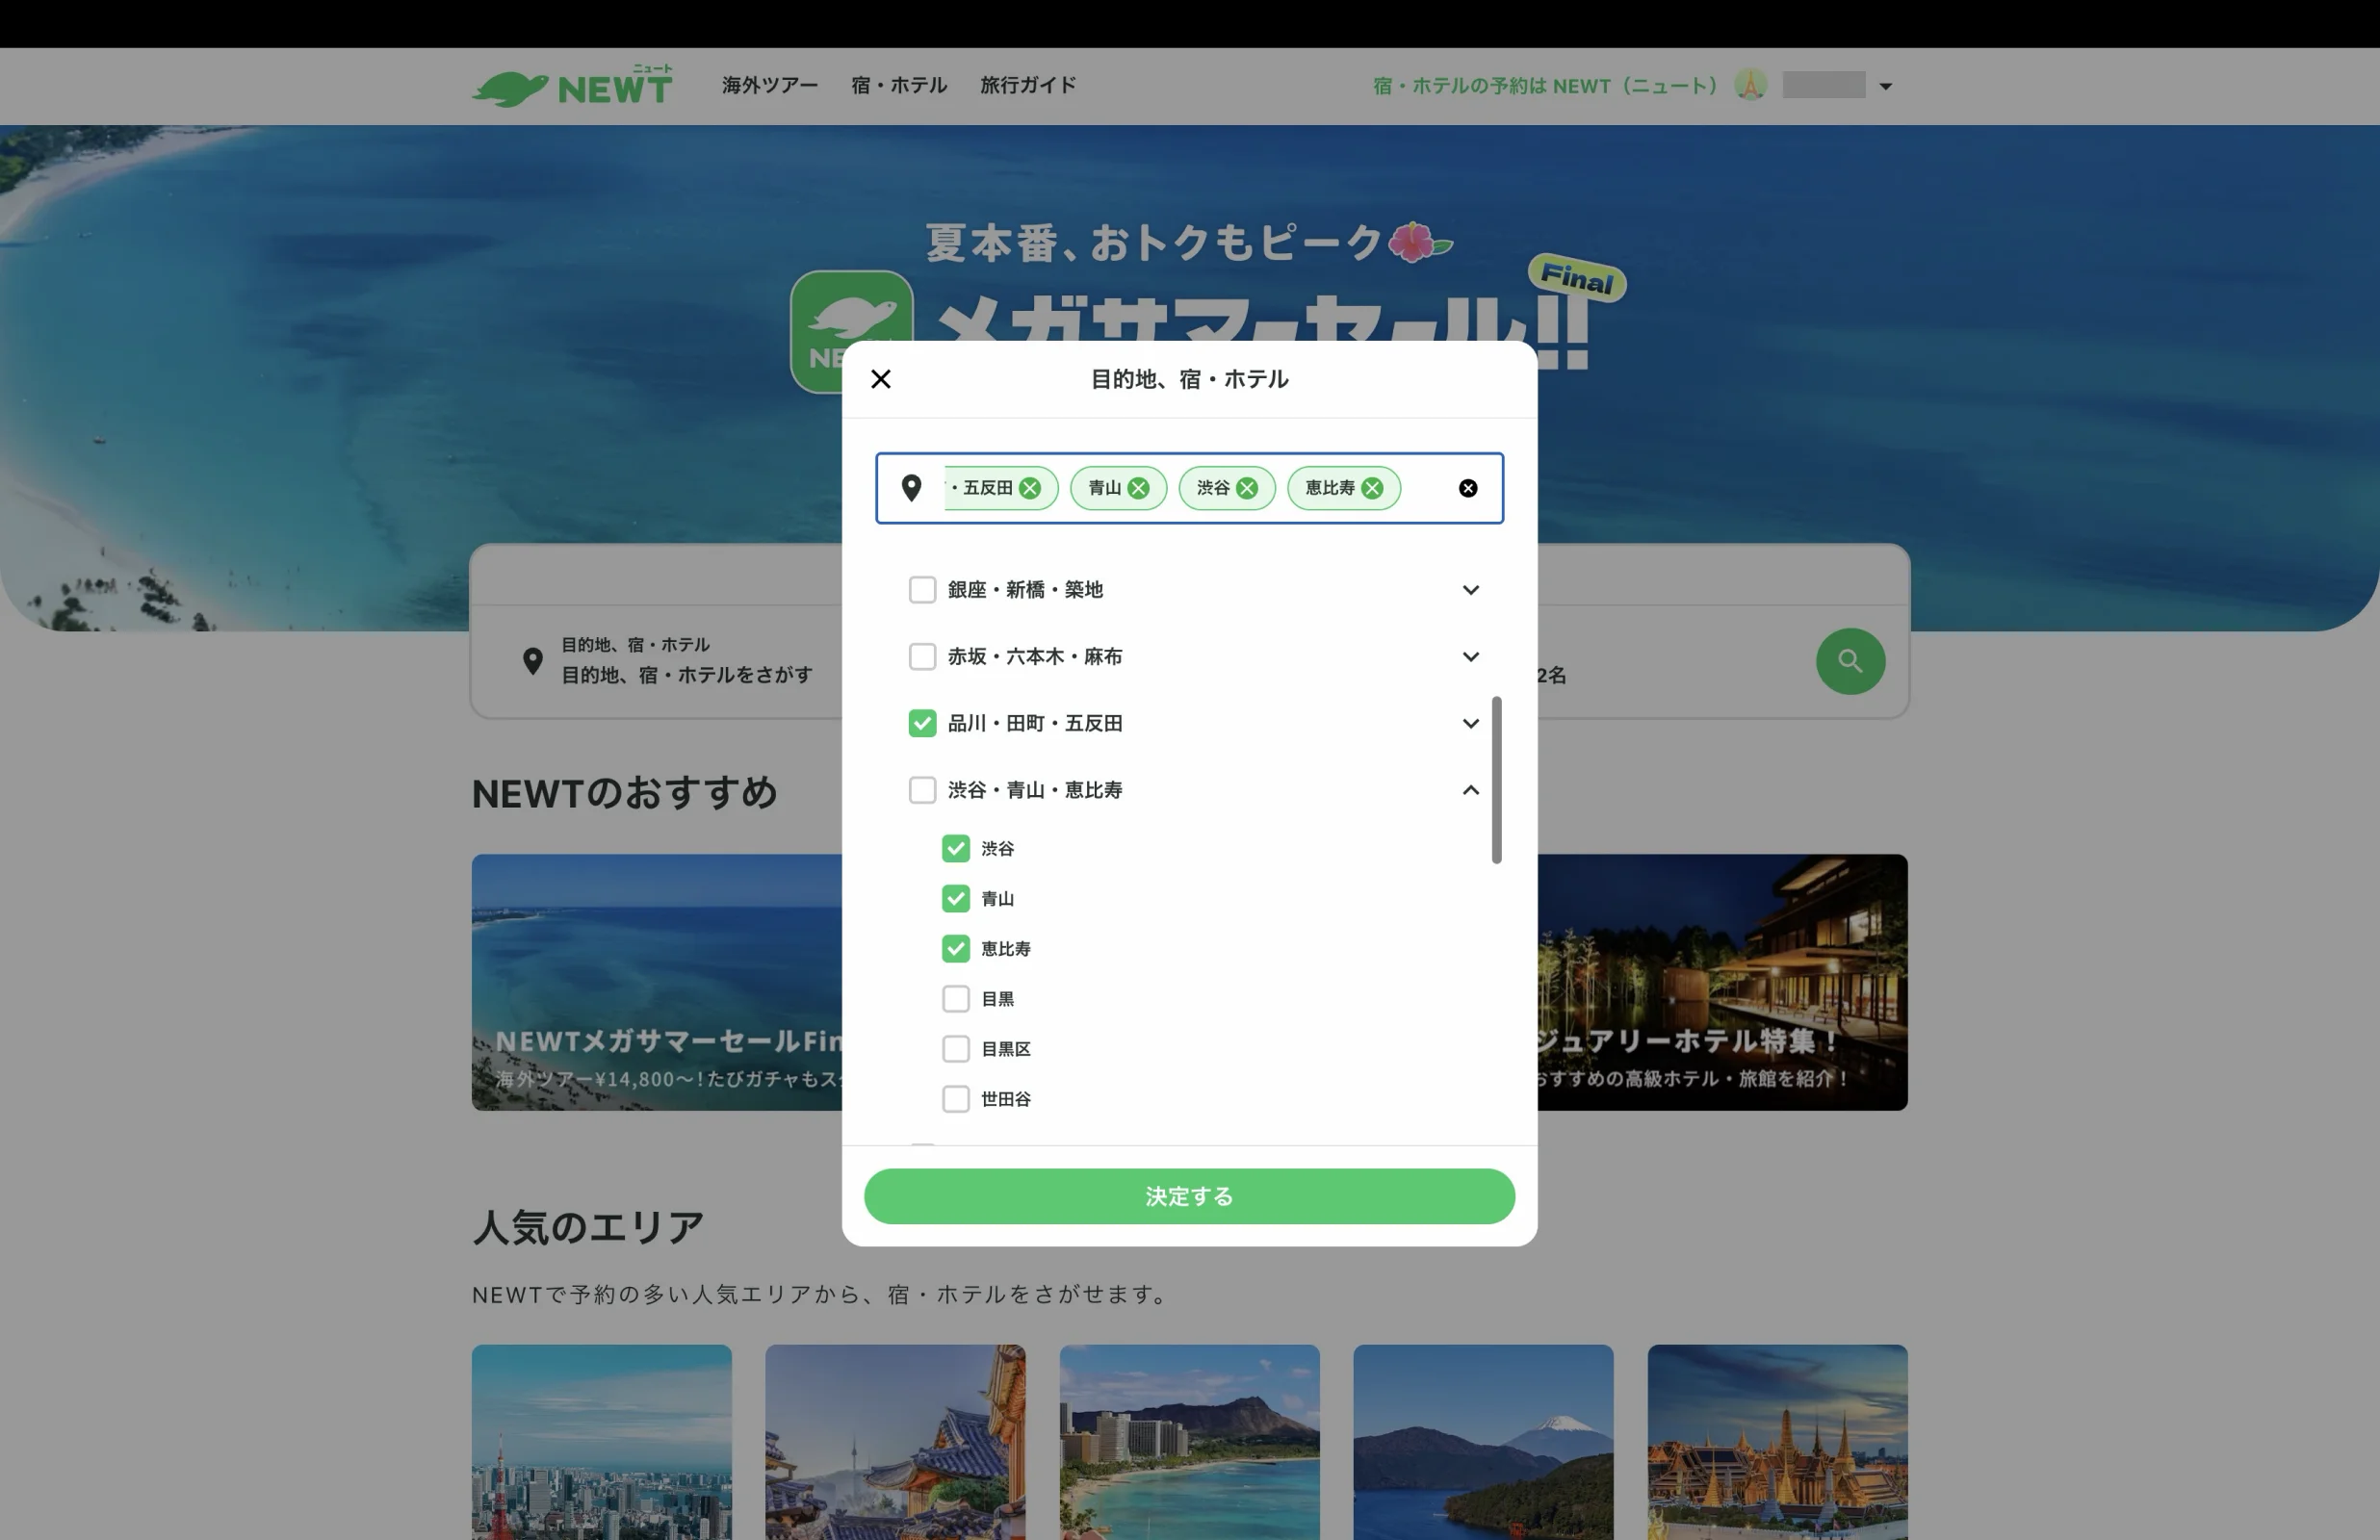Image resolution: width=2380 pixels, height=1540 pixels.
Task: Click the destination chip input field
Action: pos(1189,488)
